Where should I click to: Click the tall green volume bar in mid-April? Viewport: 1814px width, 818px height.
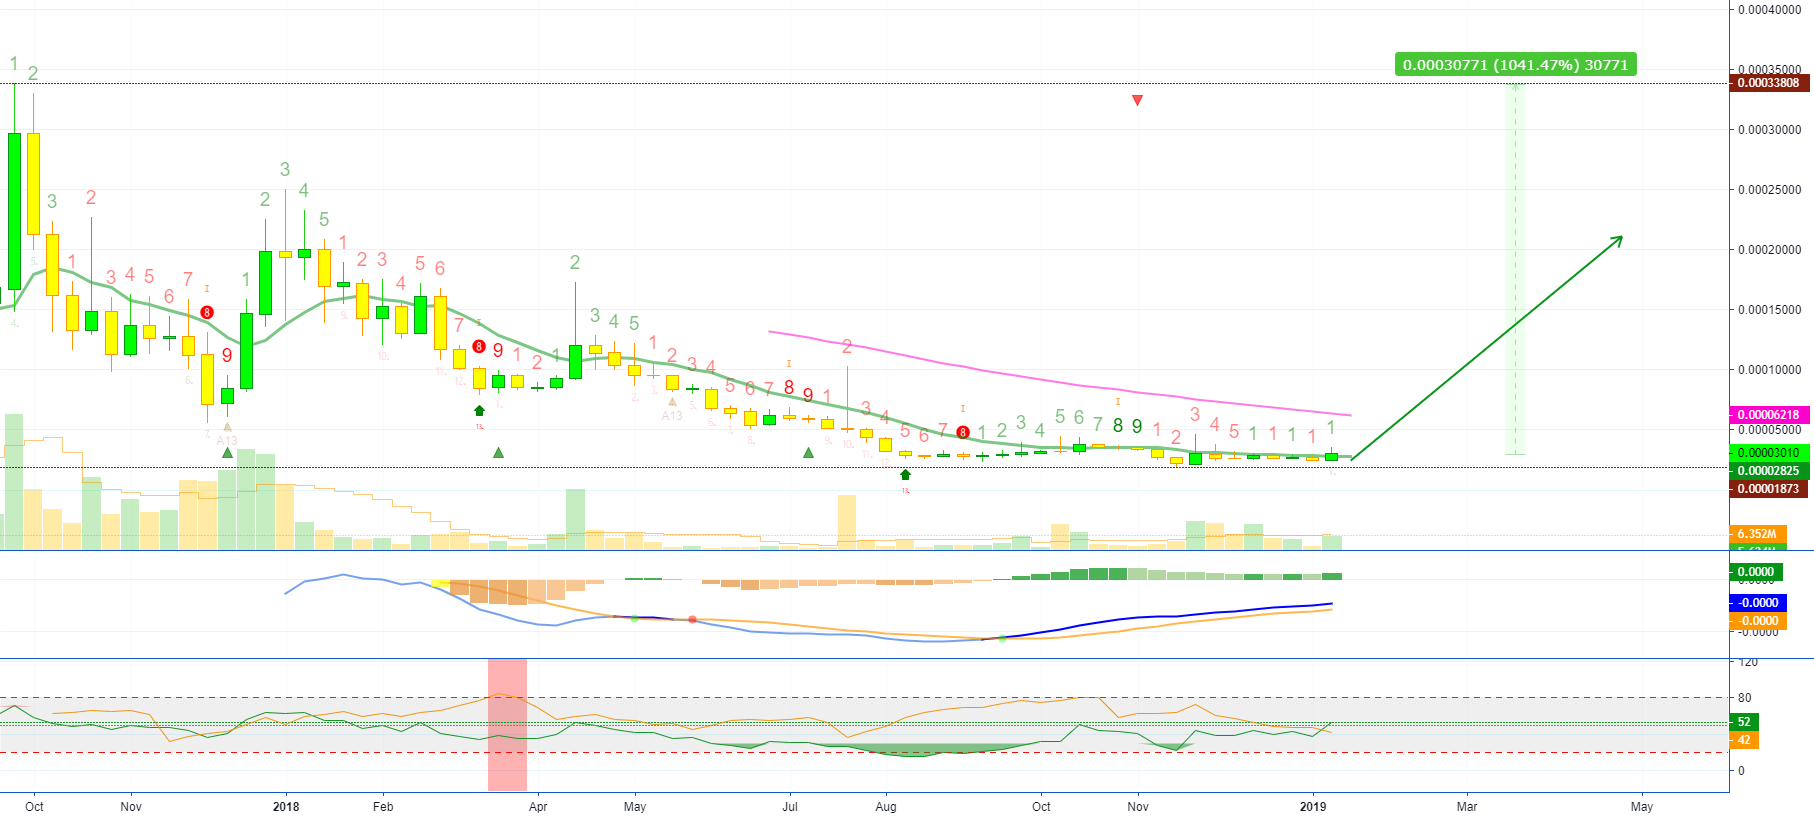click(575, 519)
